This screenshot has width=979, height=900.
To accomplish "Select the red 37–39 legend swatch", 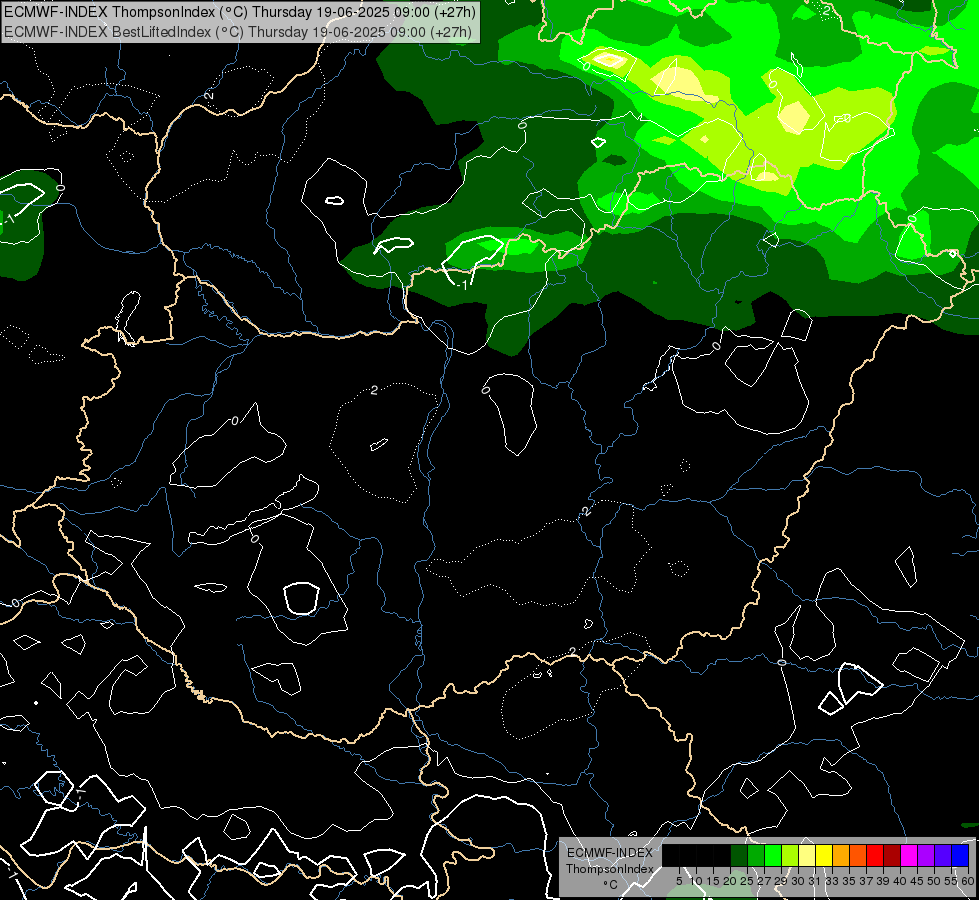I will 875,855.
